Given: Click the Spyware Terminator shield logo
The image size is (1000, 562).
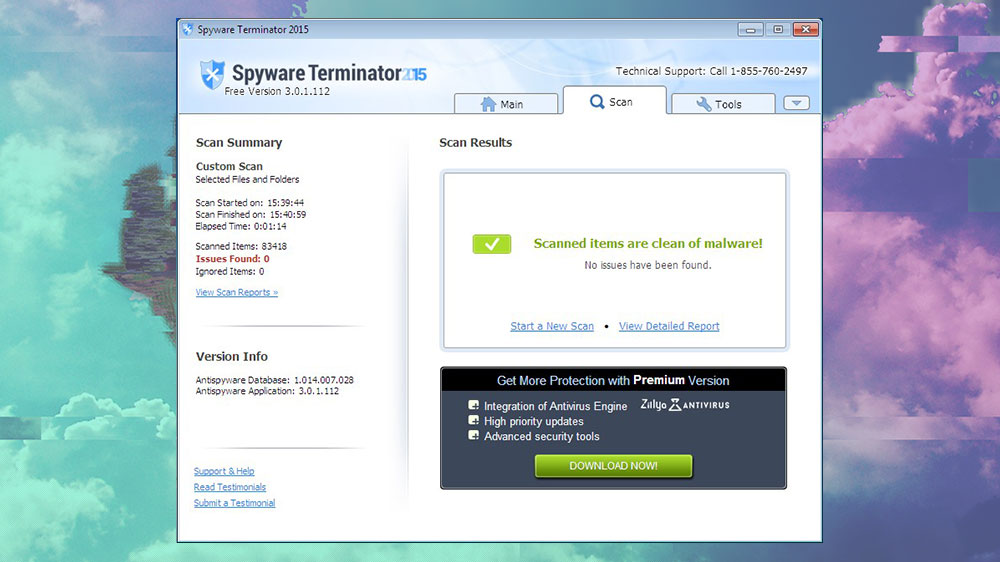Looking at the screenshot, I should coord(212,74).
